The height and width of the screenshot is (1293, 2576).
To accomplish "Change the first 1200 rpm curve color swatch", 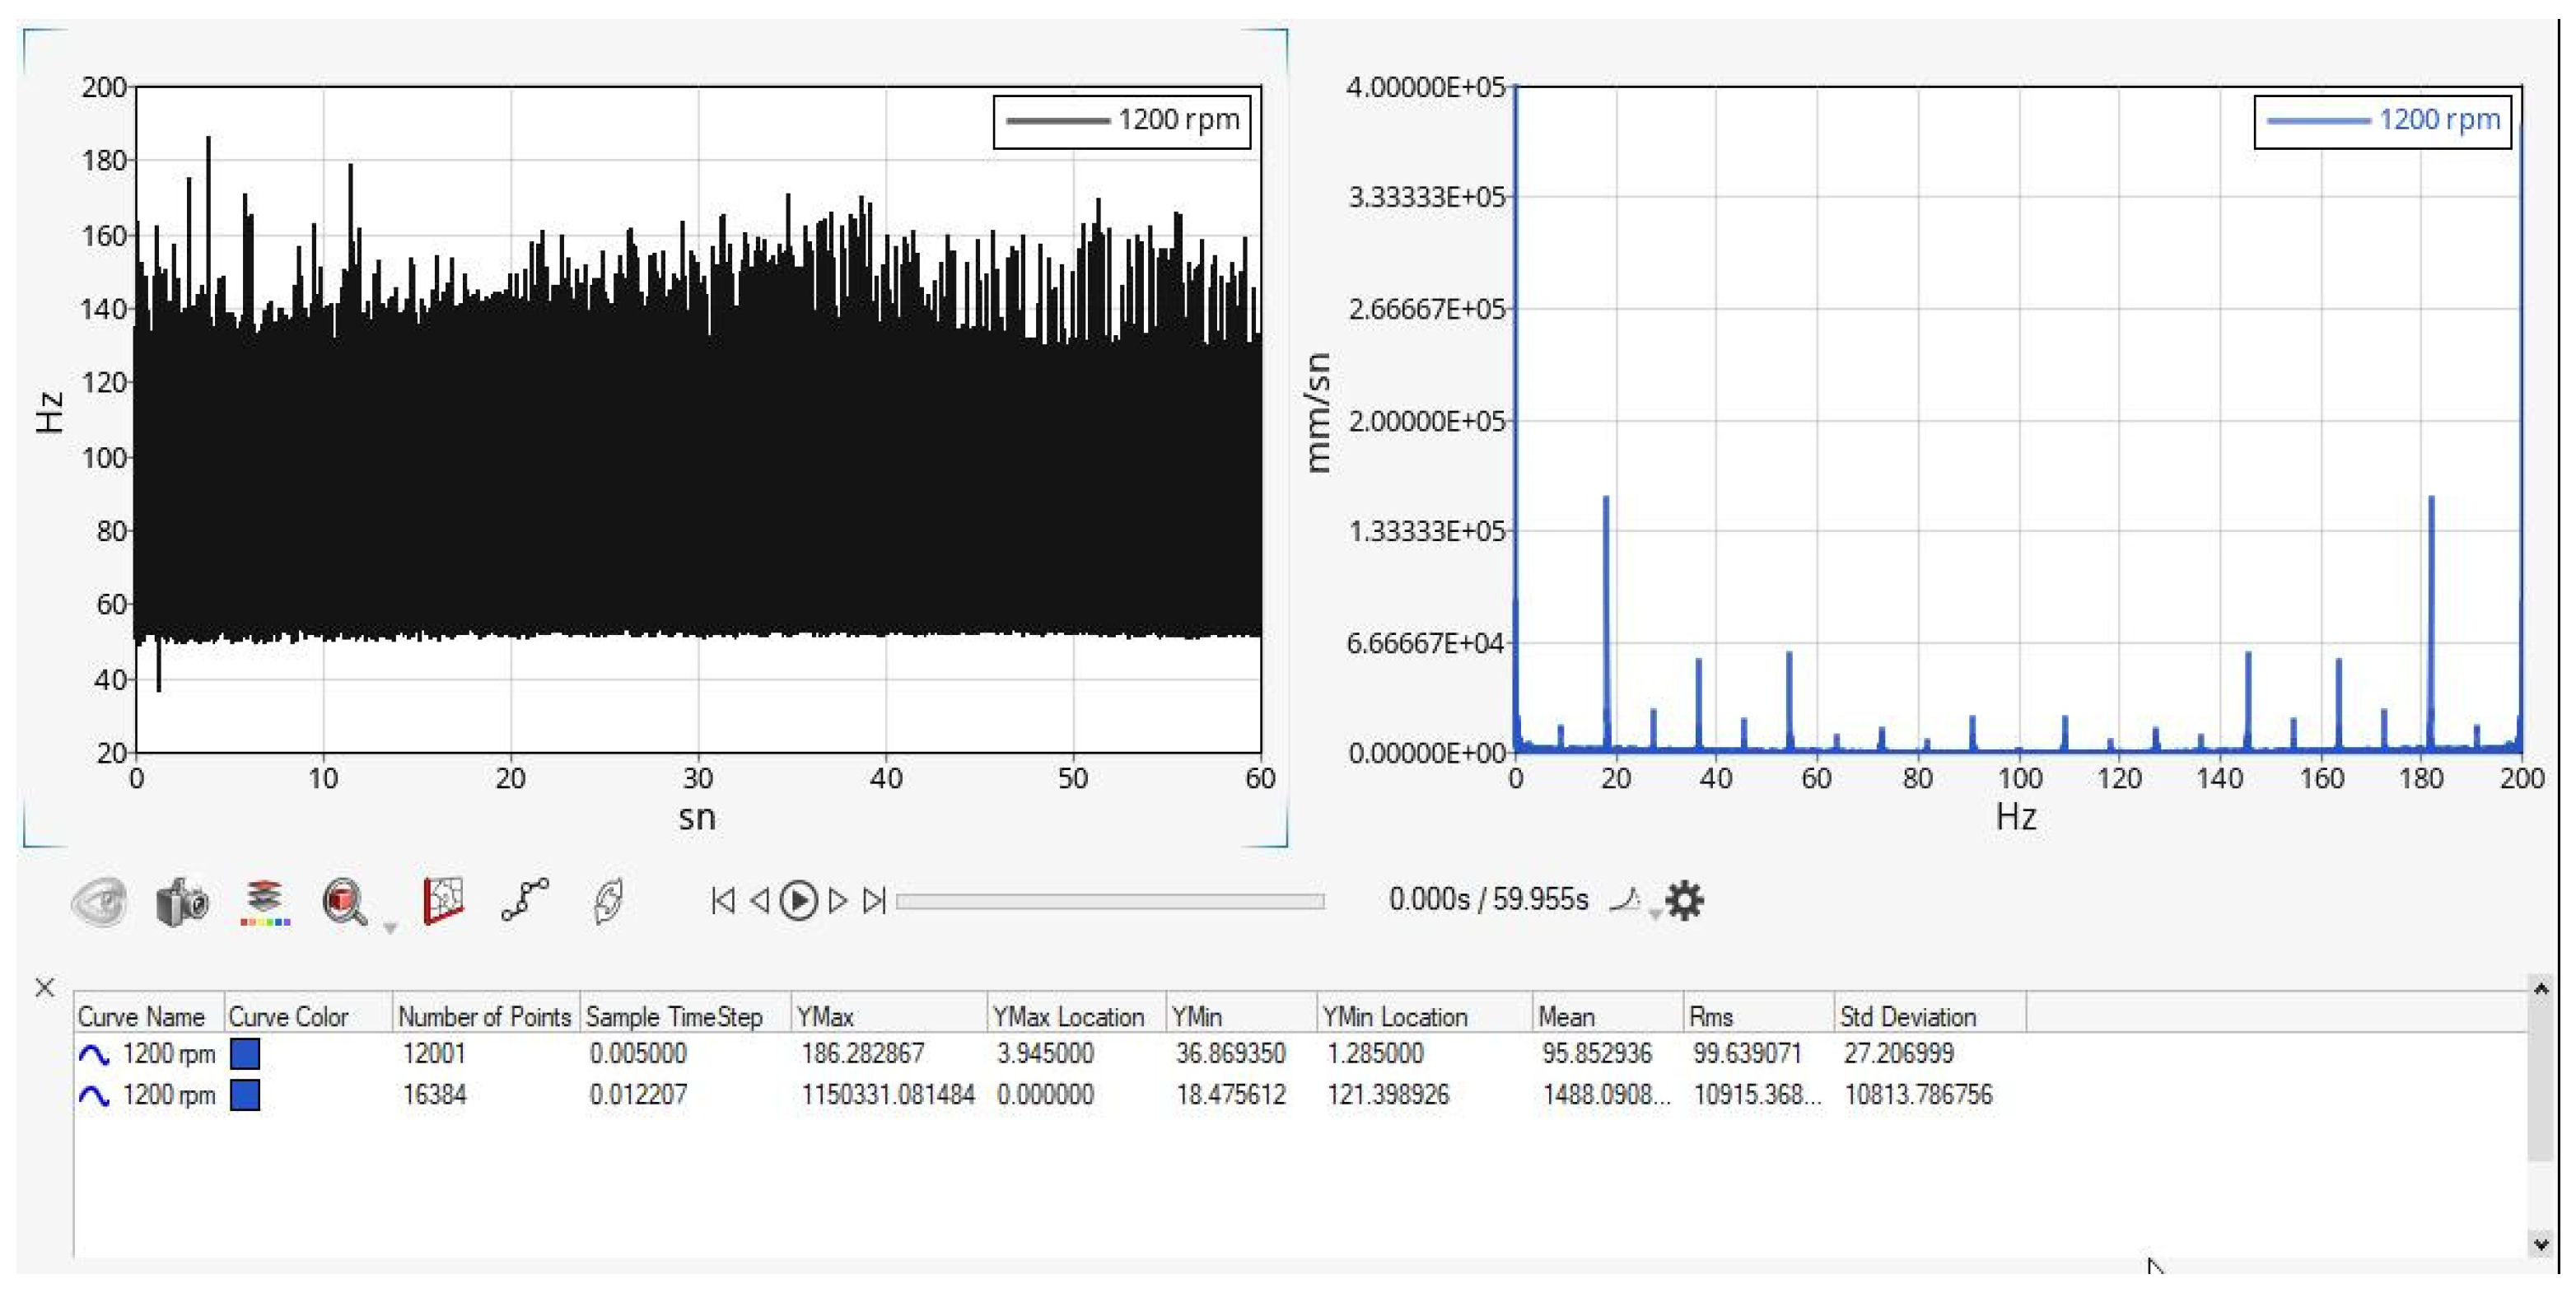I will click(x=246, y=1053).
